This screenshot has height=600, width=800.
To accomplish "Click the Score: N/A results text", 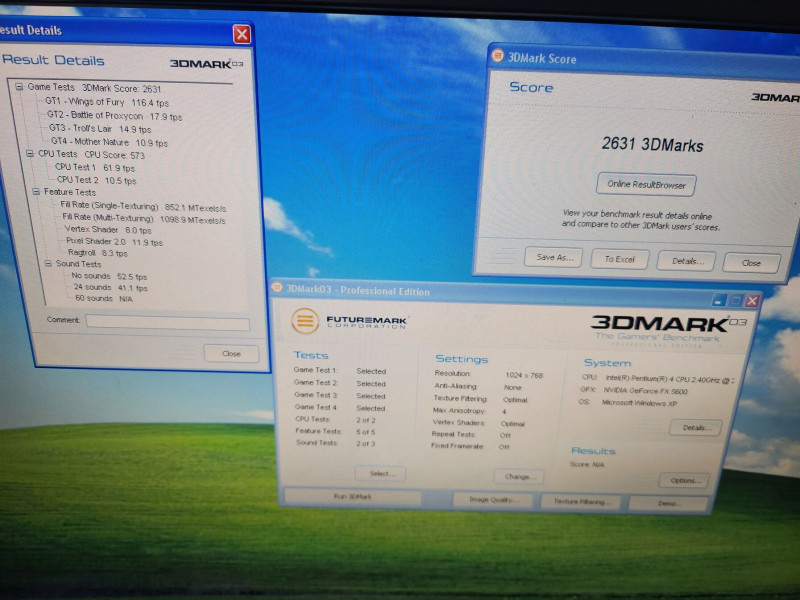I will [x=587, y=465].
